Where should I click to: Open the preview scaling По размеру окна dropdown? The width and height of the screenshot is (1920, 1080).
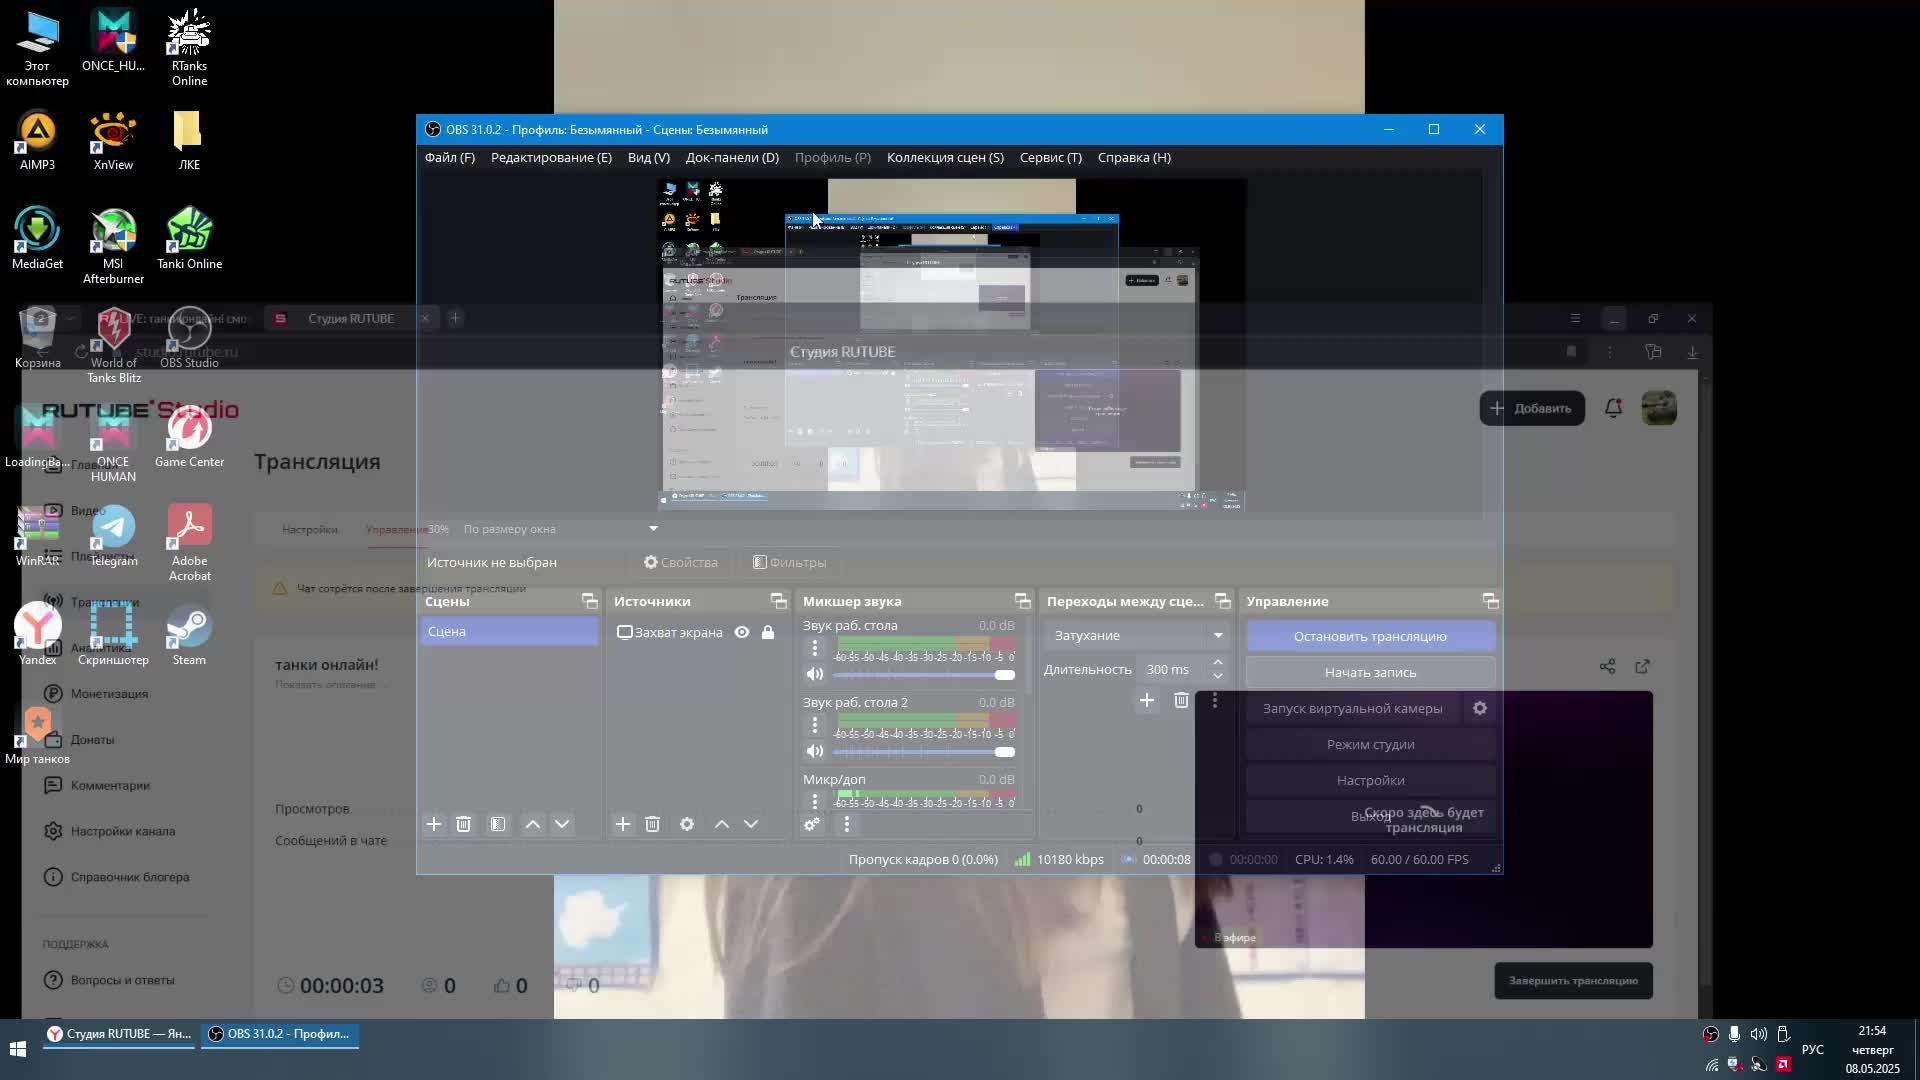653,529
